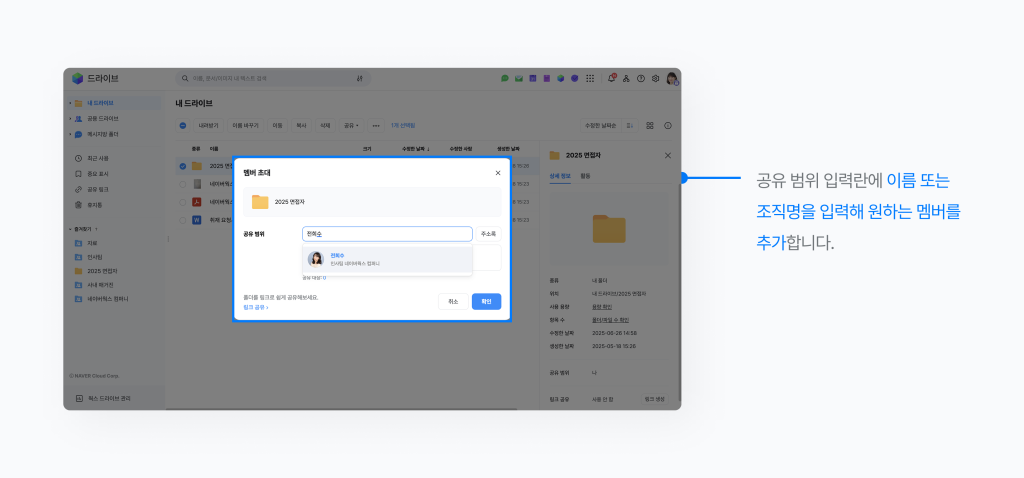This screenshot has height=478, width=1024.
Task: Click the organization chart icon
Action: click(626, 78)
